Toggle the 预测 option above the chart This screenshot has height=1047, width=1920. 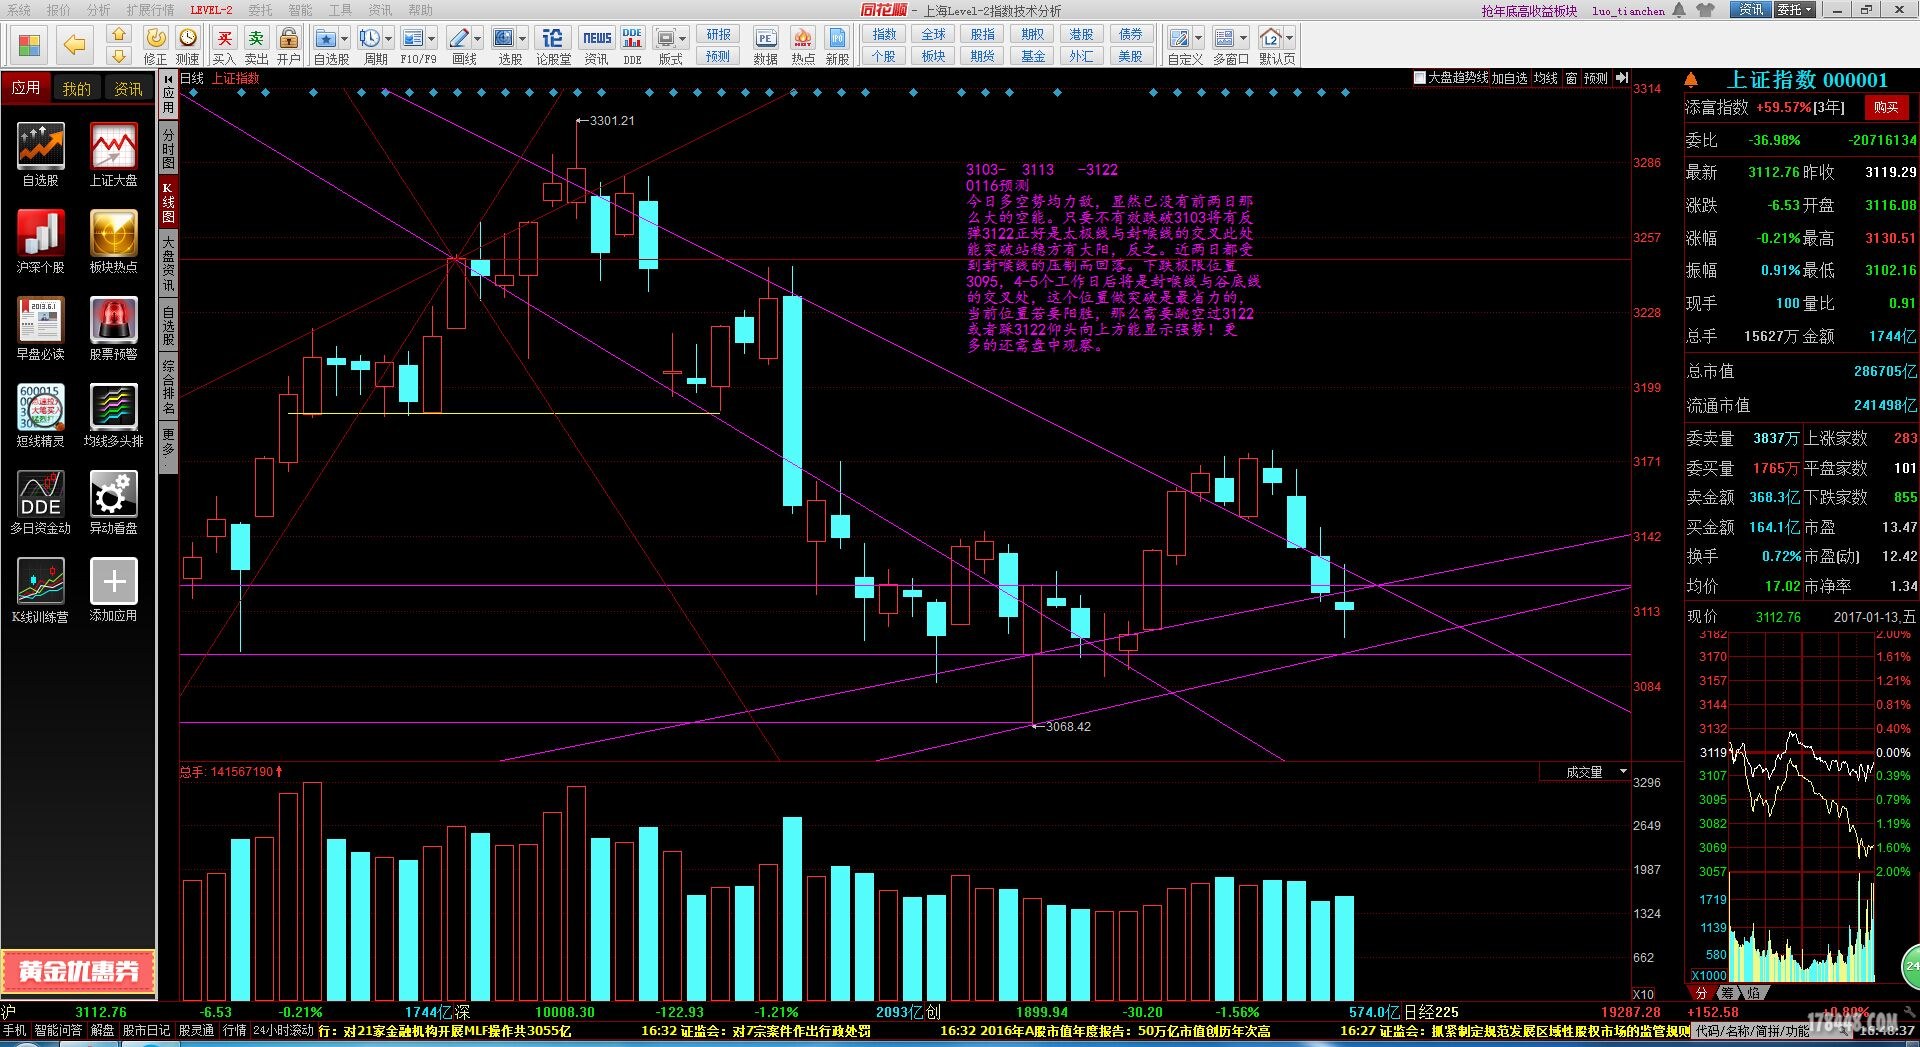(1596, 78)
